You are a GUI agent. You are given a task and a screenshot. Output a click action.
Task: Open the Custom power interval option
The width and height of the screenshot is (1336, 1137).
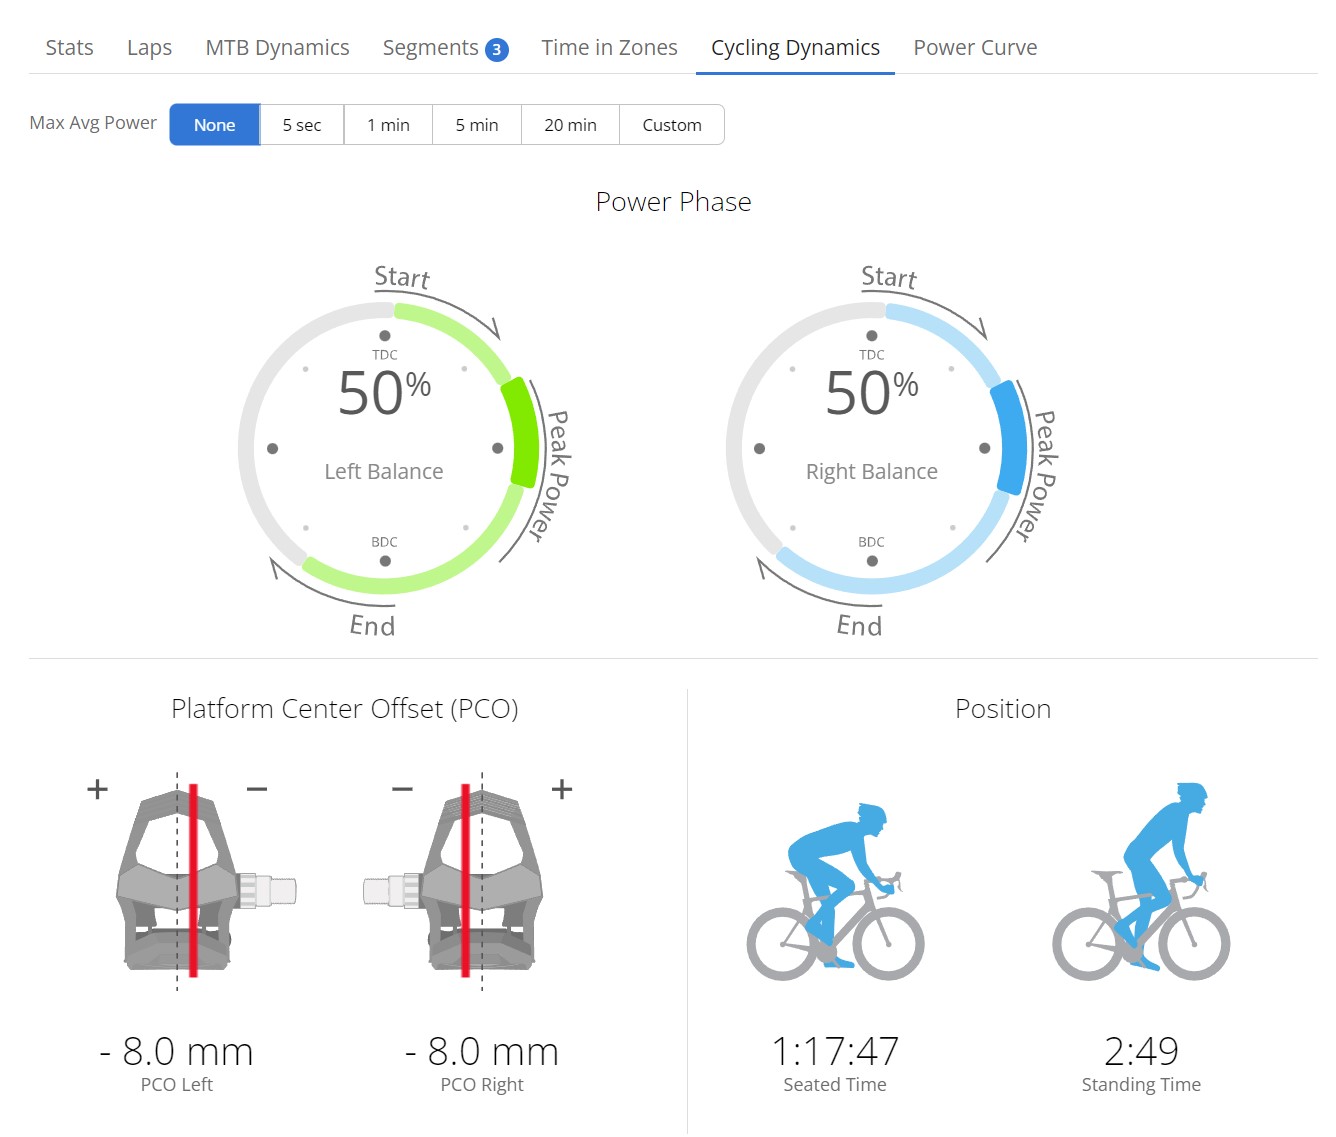[x=672, y=125]
